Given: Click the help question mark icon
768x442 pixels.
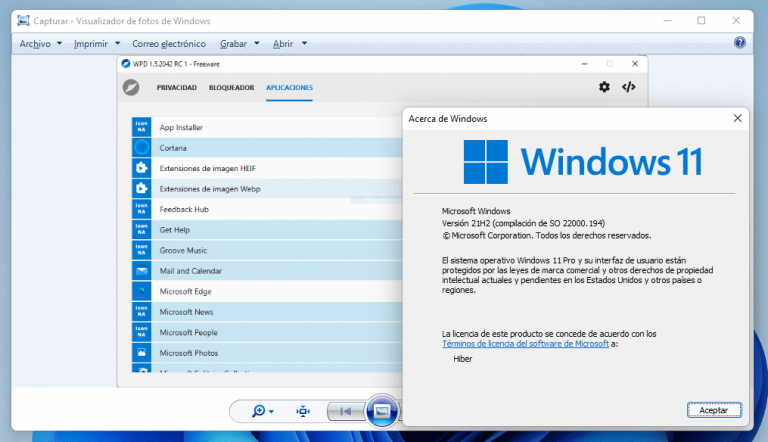Looking at the screenshot, I should pos(739,43).
